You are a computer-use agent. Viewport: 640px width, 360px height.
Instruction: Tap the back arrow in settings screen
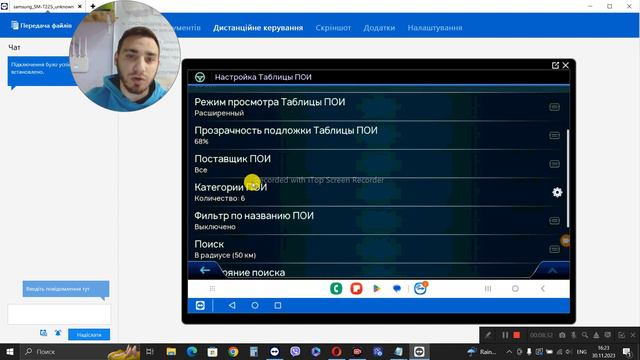[x=204, y=270]
